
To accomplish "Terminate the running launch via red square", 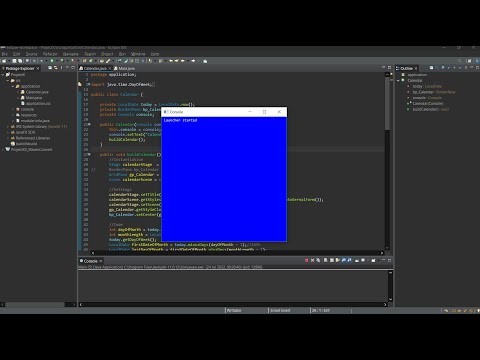I will (x=306, y=260).
